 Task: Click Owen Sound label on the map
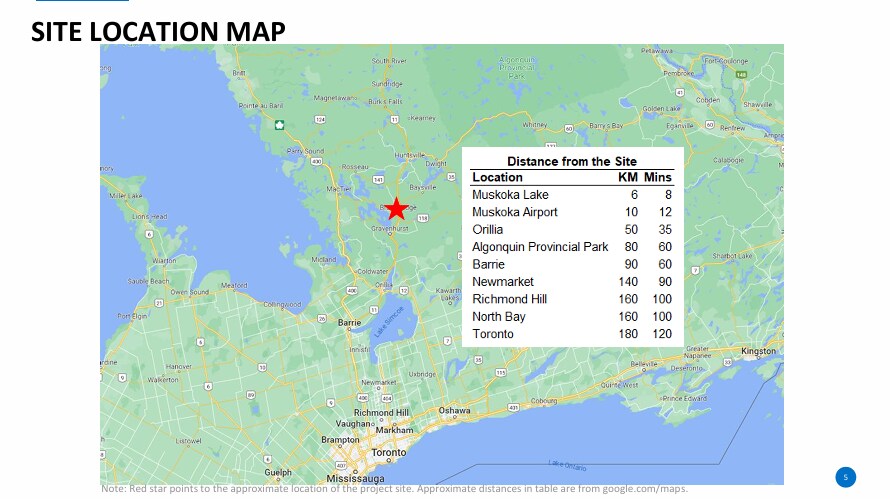coord(190,292)
